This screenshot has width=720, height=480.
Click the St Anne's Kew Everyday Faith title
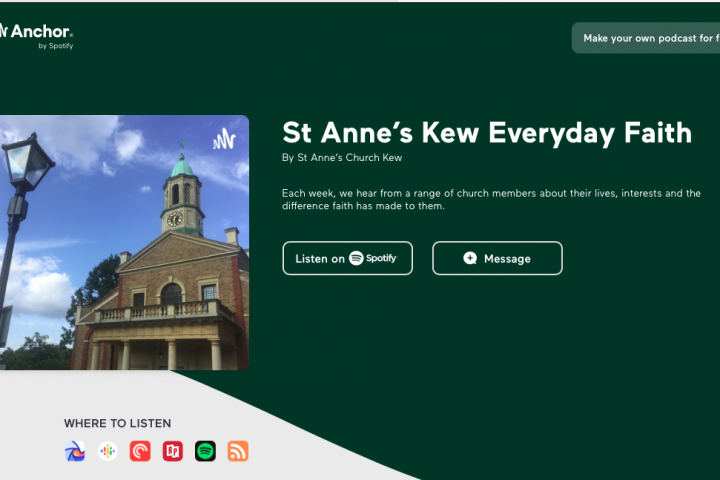coord(487,133)
